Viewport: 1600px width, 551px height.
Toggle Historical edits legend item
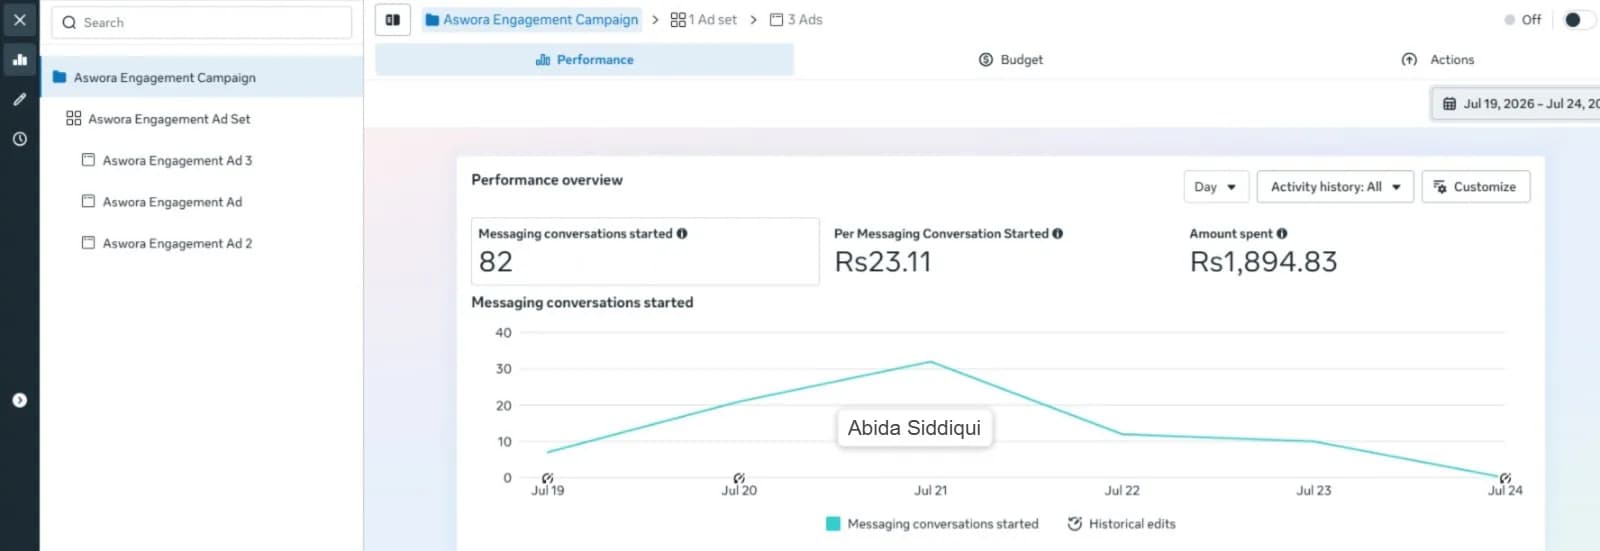tap(1121, 524)
